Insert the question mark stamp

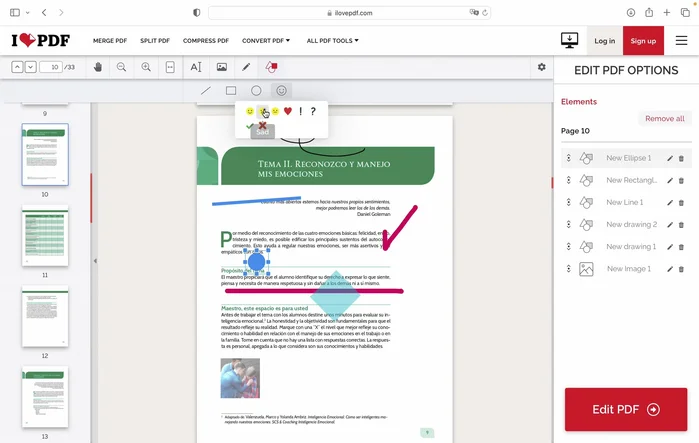click(313, 111)
